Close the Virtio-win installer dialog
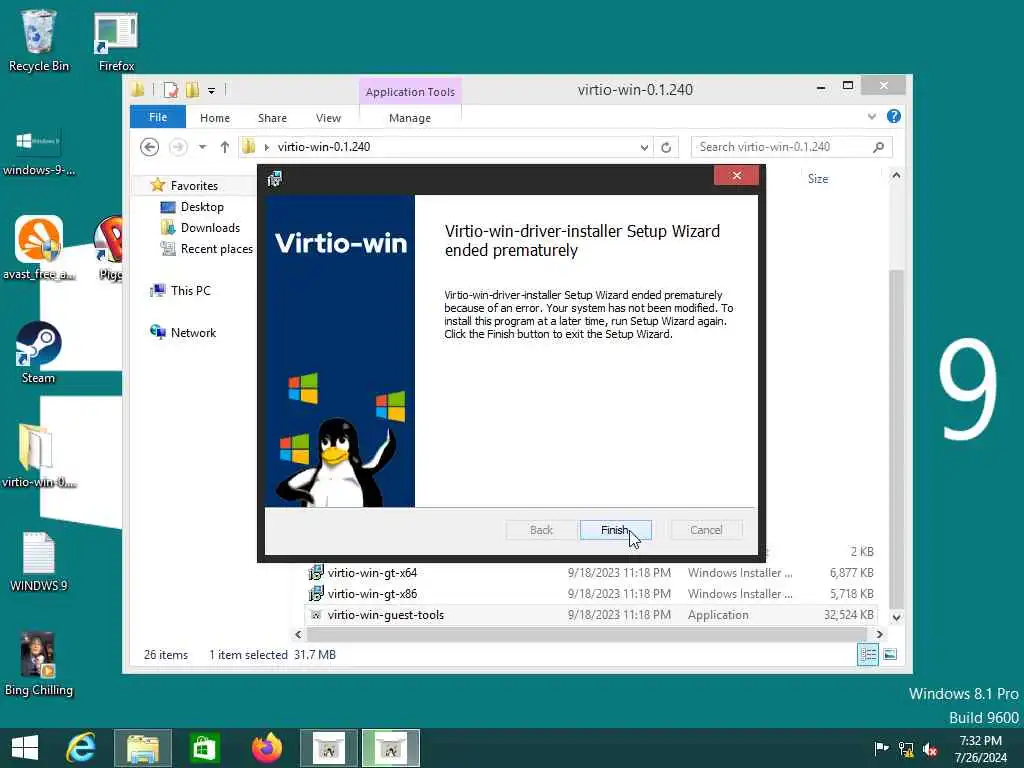 tap(737, 176)
